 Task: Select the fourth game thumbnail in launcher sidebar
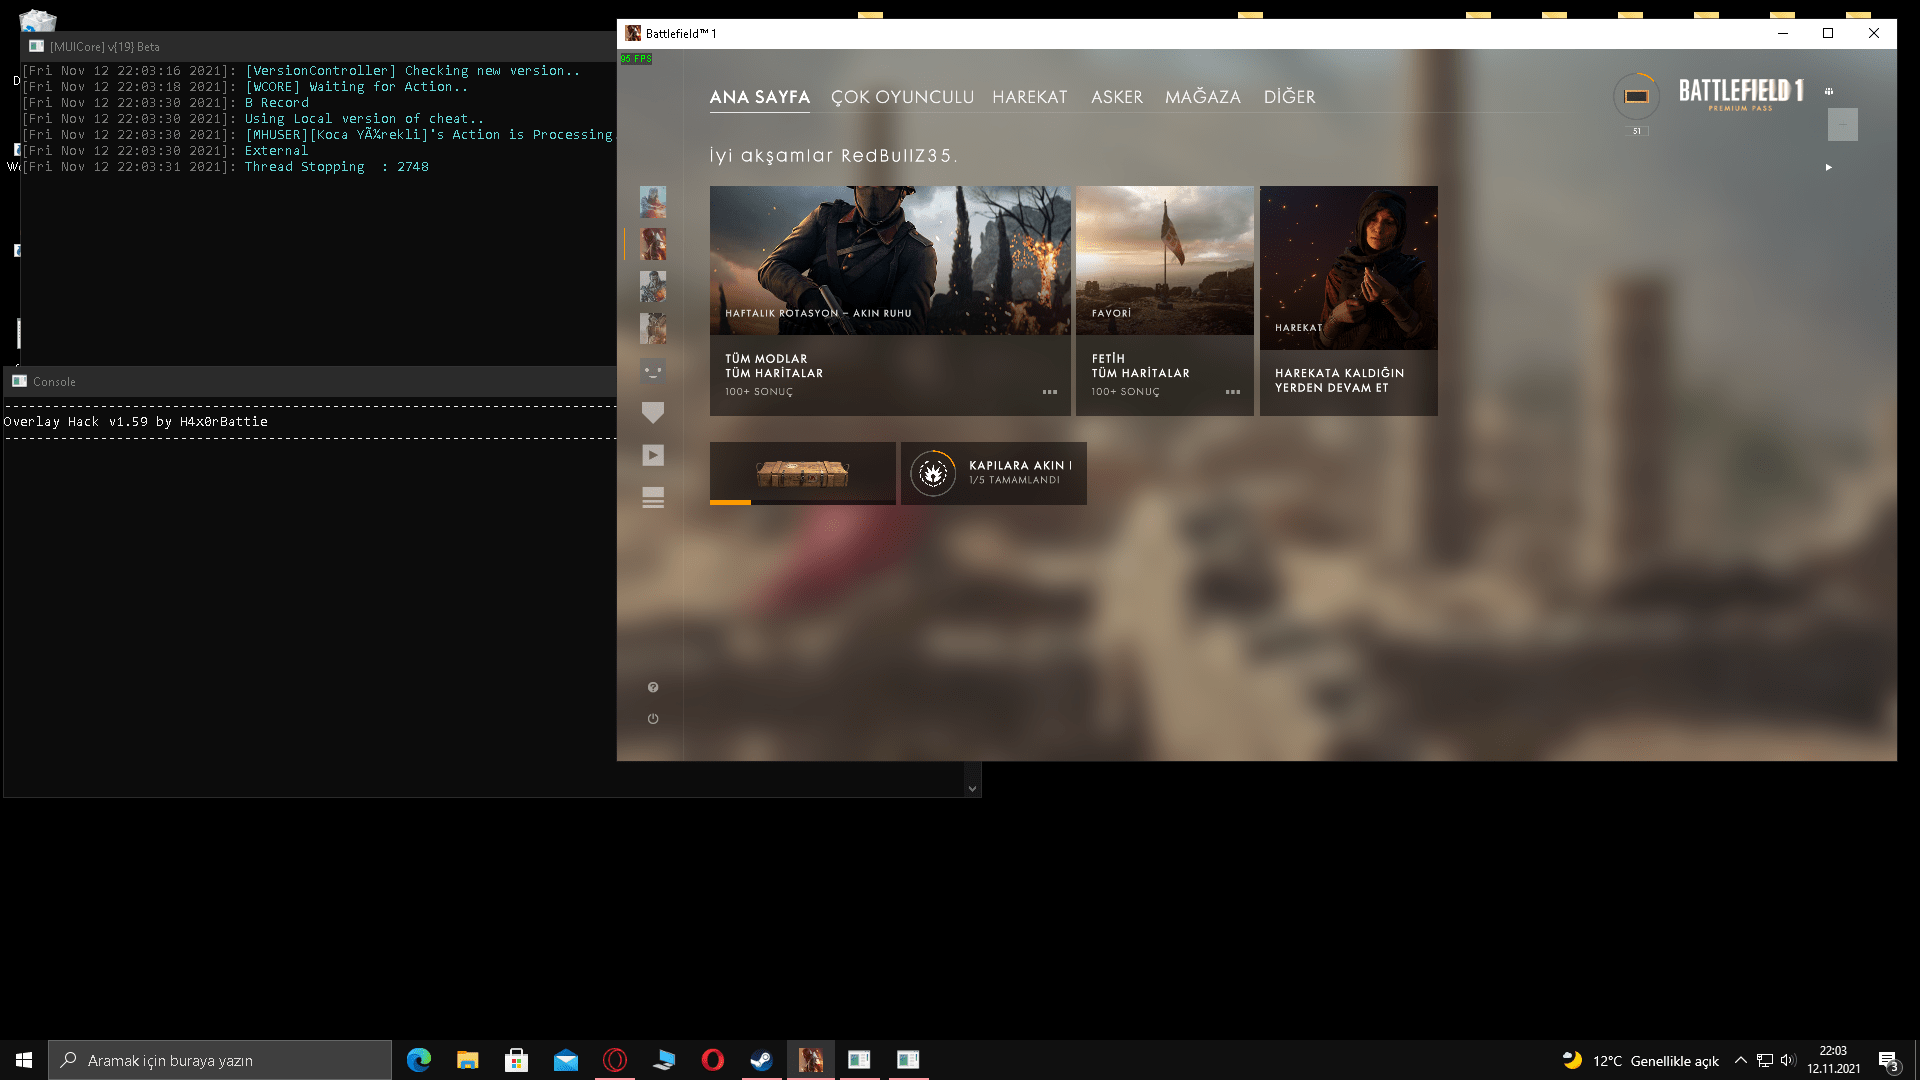click(653, 329)
